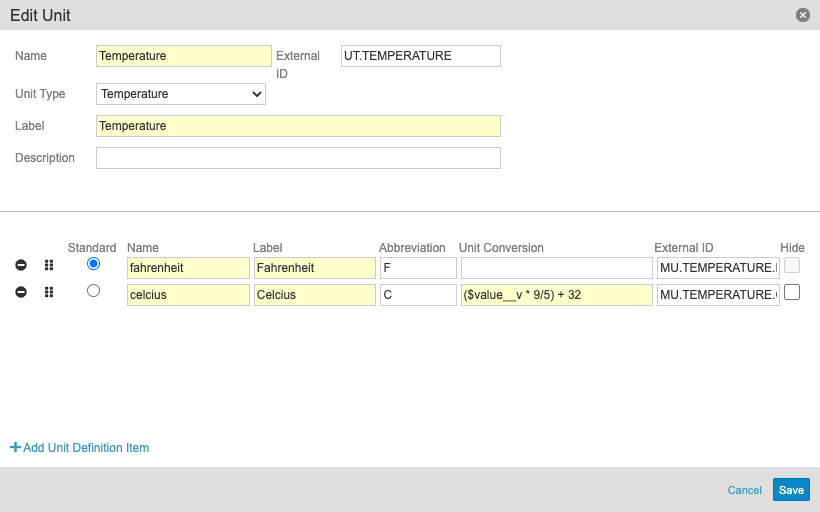
Task: Close the Edit Unit dialog
Action: 802,15
